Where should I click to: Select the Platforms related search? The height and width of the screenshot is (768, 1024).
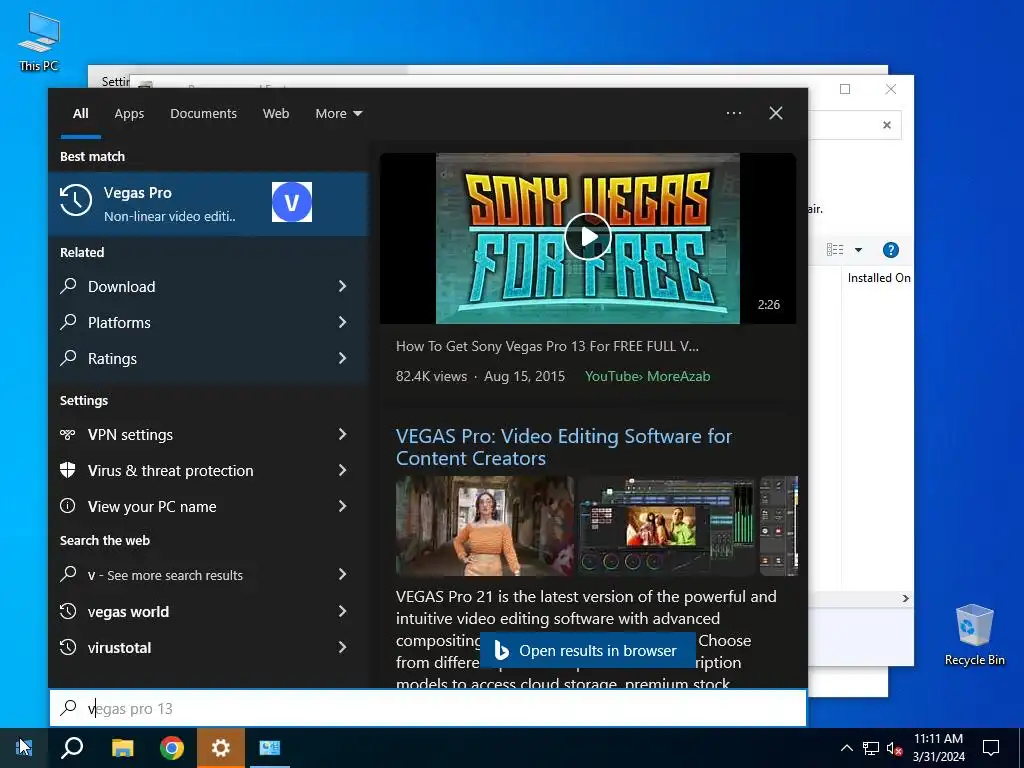pos(208,322)
